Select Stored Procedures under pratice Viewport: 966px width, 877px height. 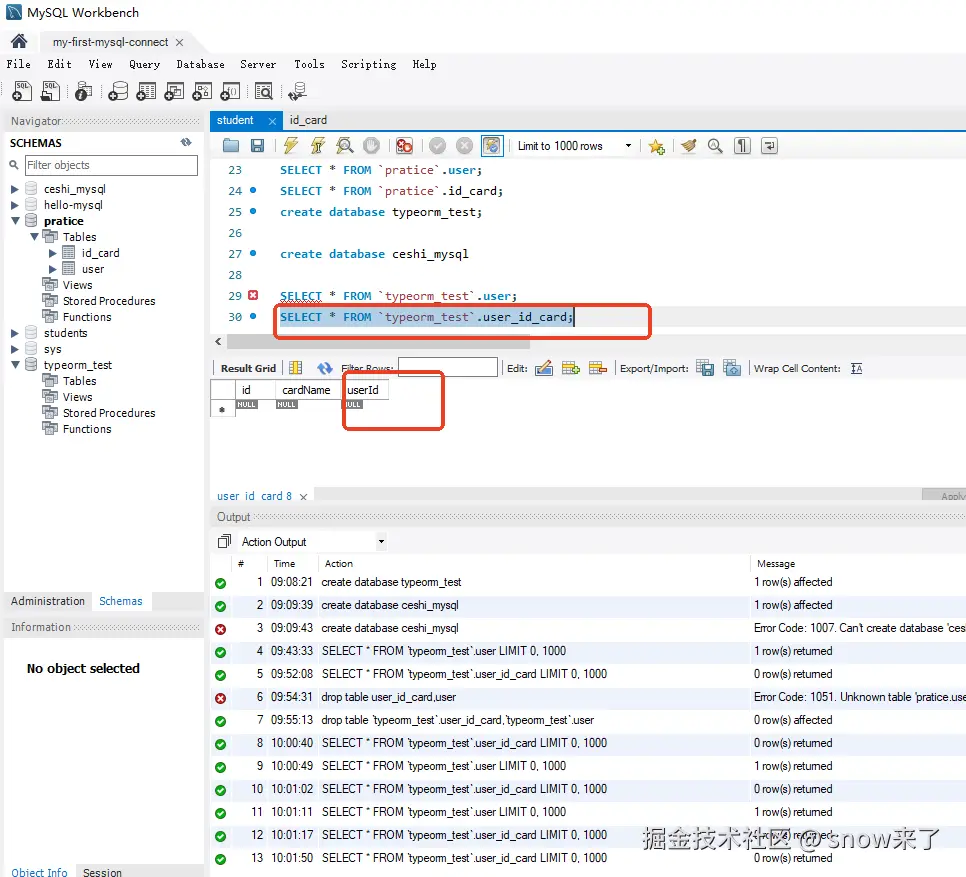[x=108, y=301]
